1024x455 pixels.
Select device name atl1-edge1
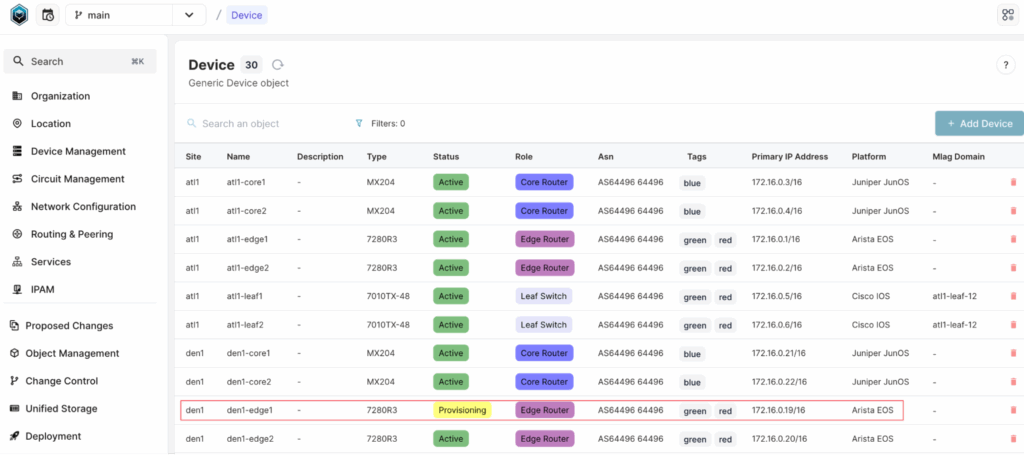(x=247, y=240)
